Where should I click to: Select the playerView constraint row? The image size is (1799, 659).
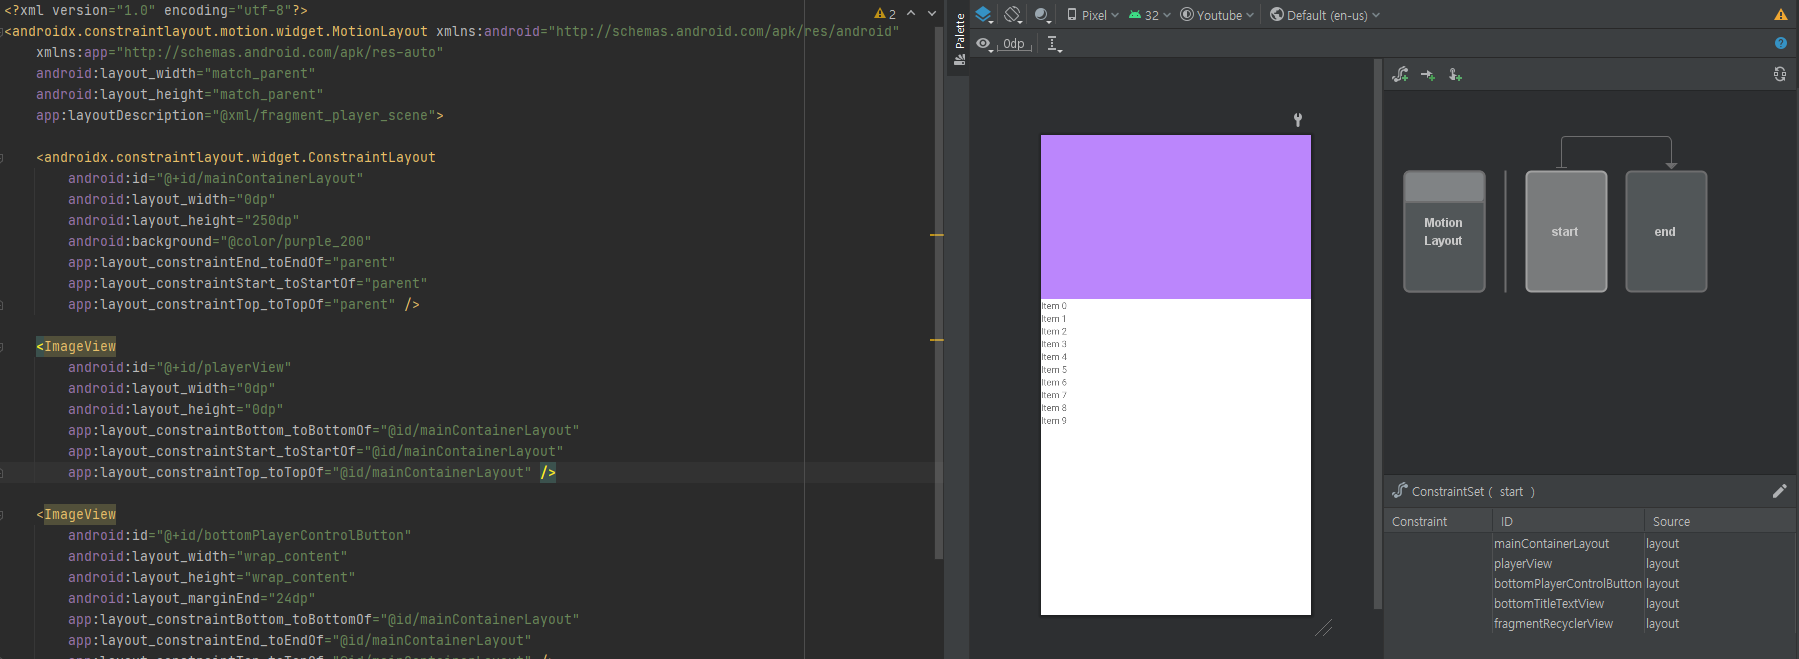(1590, 564)
